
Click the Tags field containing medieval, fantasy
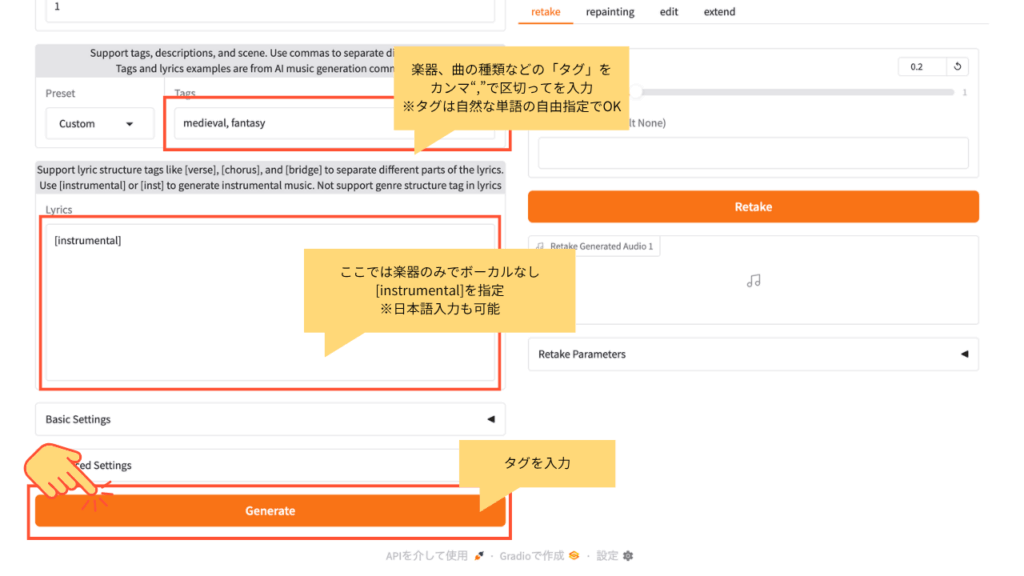point(280,124)
